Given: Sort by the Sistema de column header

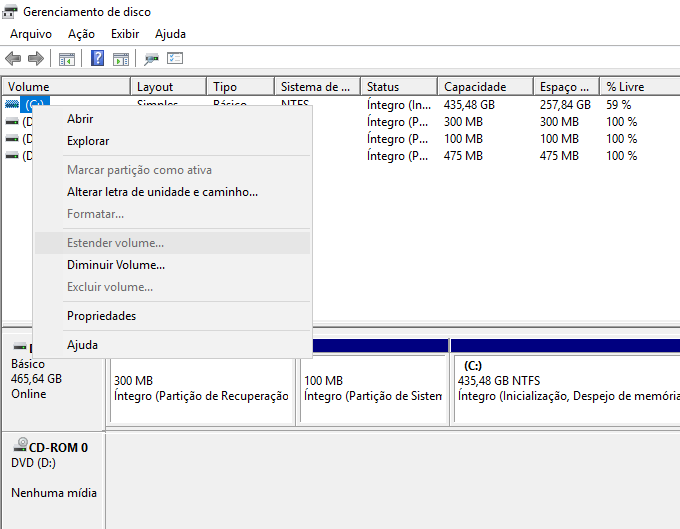Looking at the screenshot, I should pos(317,87).
